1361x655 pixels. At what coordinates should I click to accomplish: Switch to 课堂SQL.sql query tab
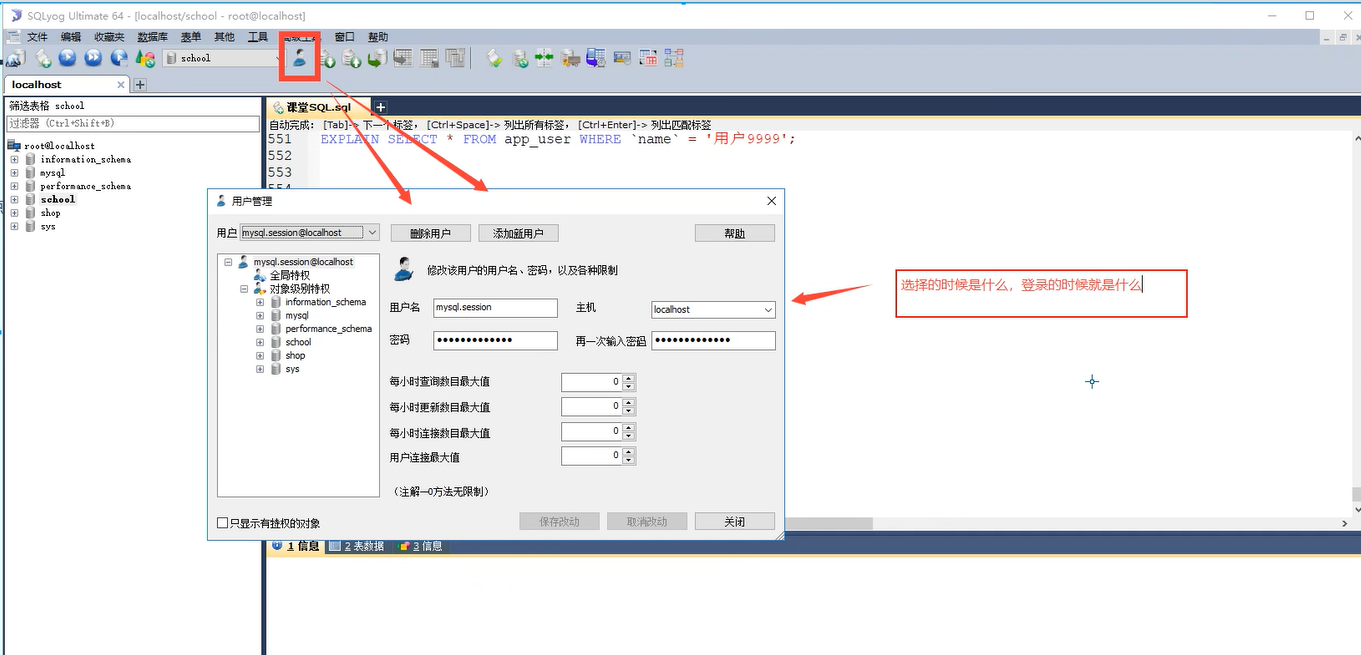coord(318,107)
